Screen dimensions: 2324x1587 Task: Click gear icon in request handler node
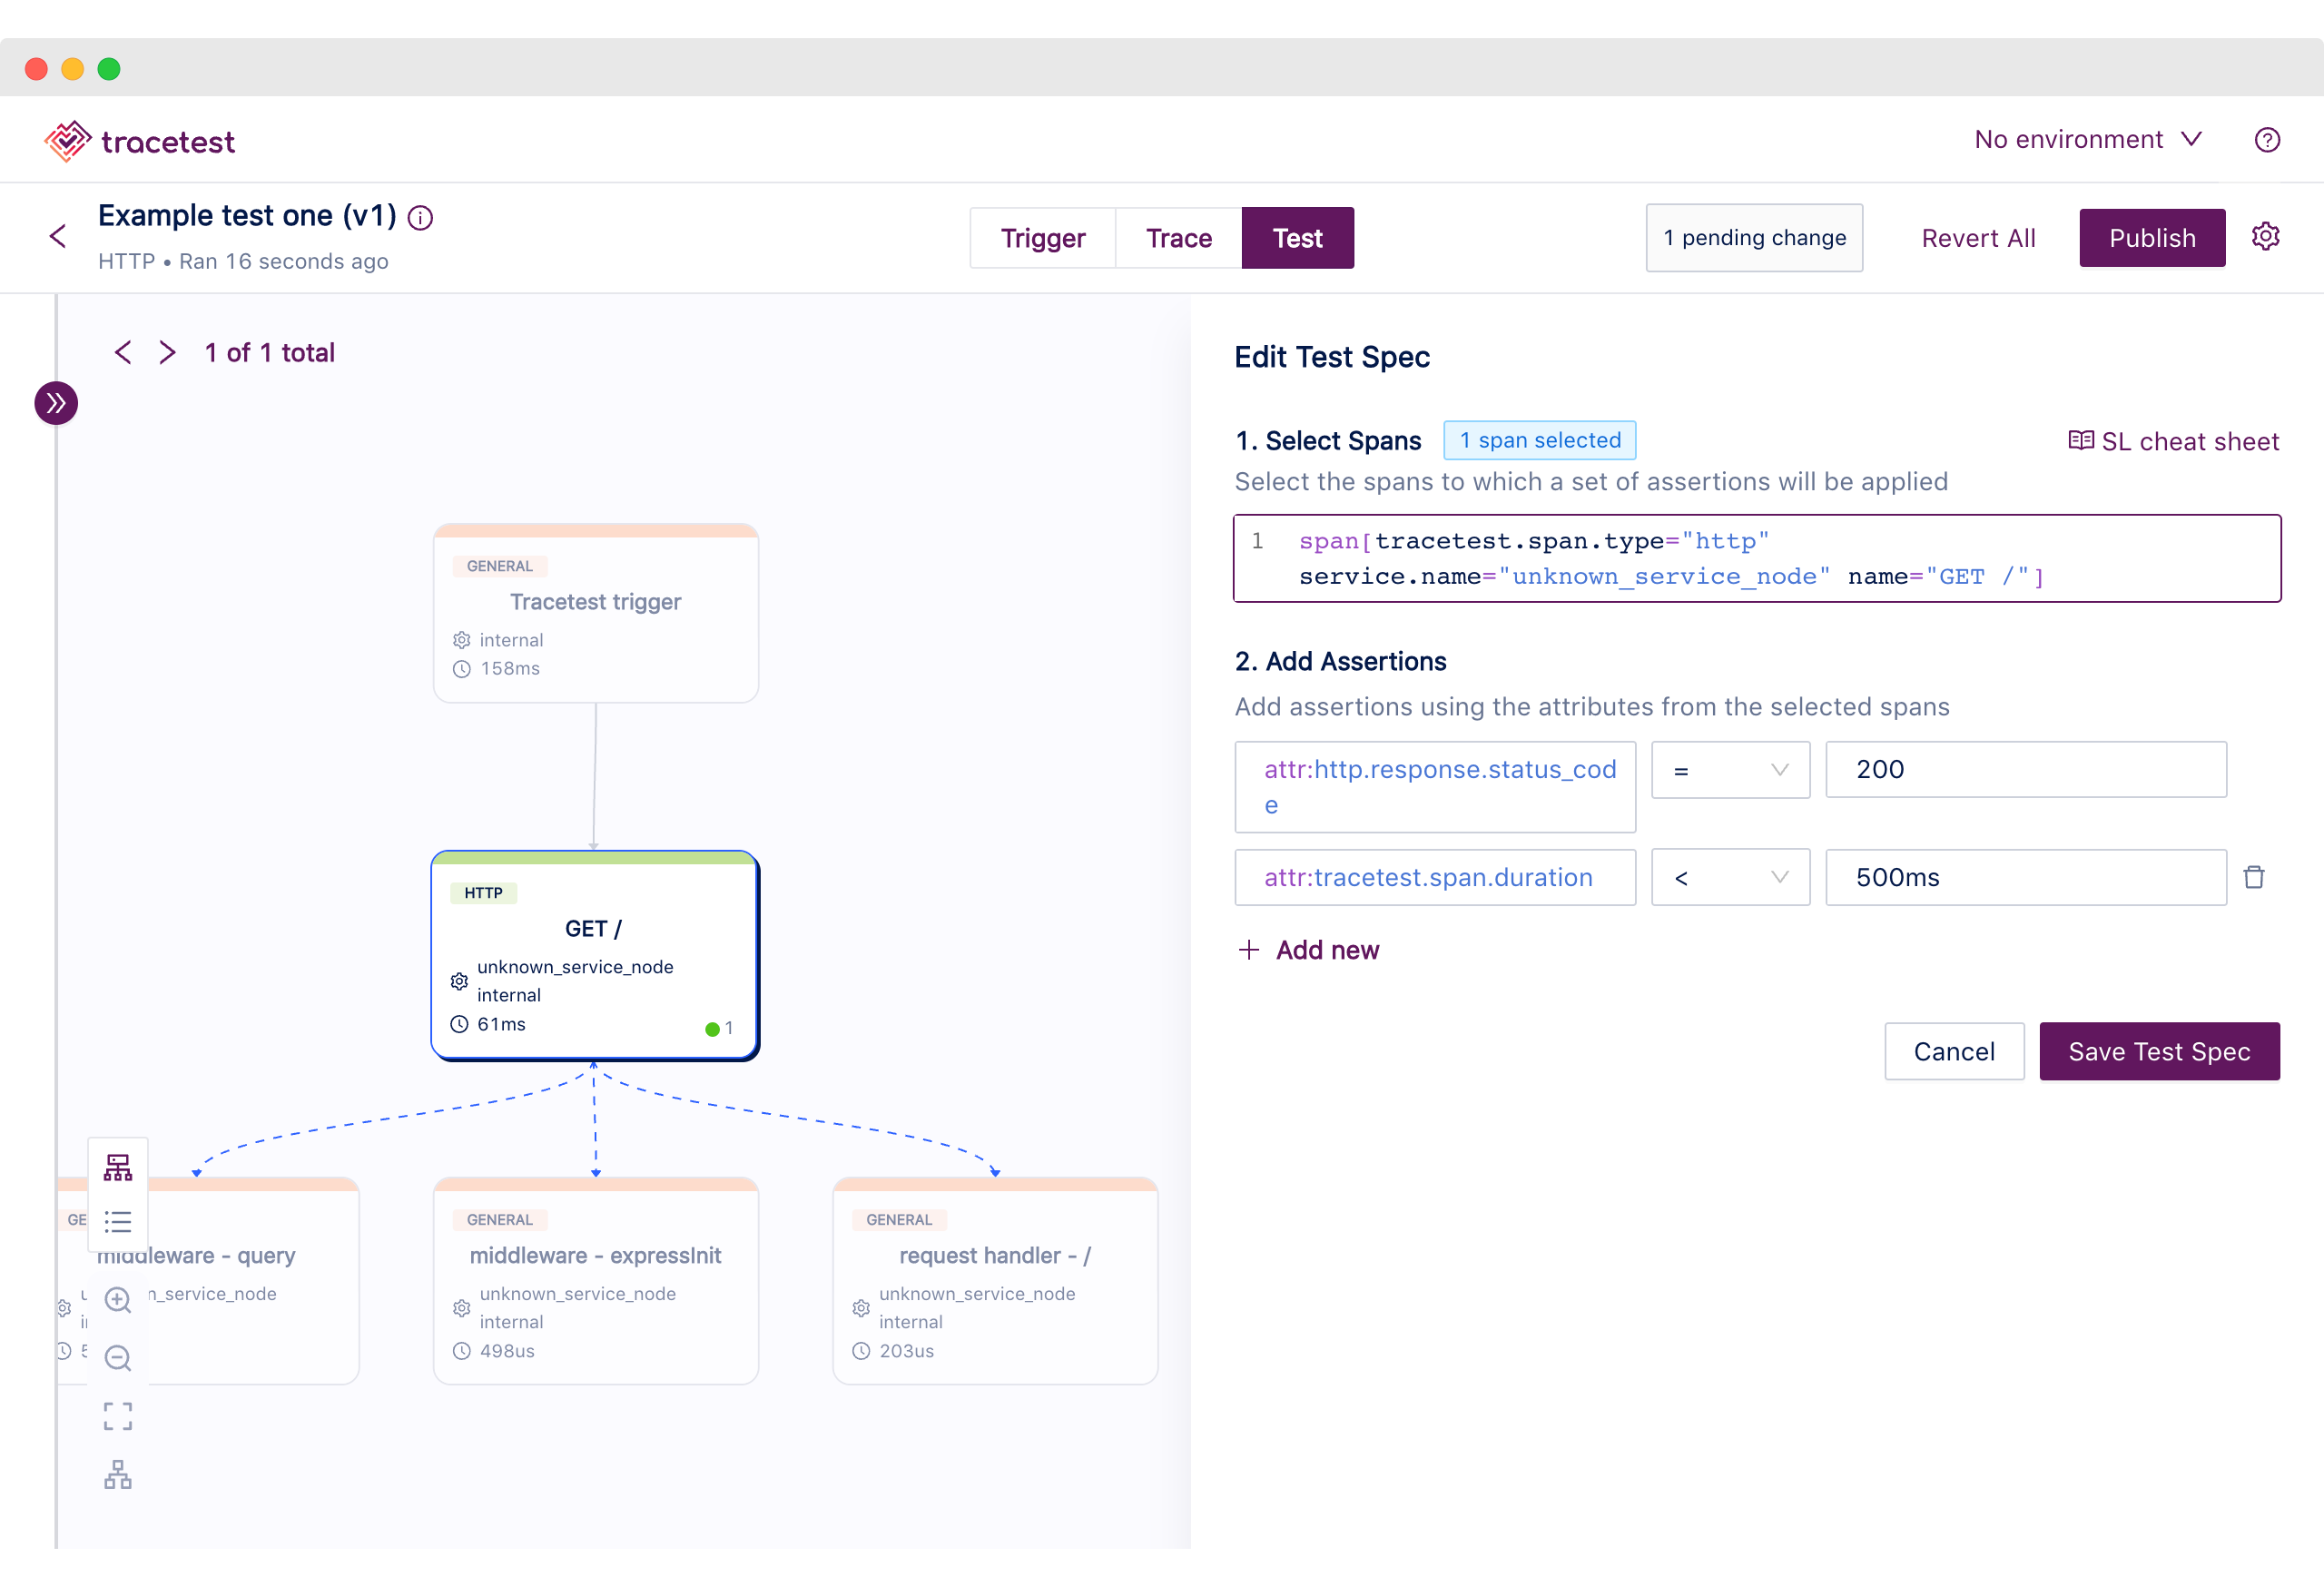[861, 1308]
